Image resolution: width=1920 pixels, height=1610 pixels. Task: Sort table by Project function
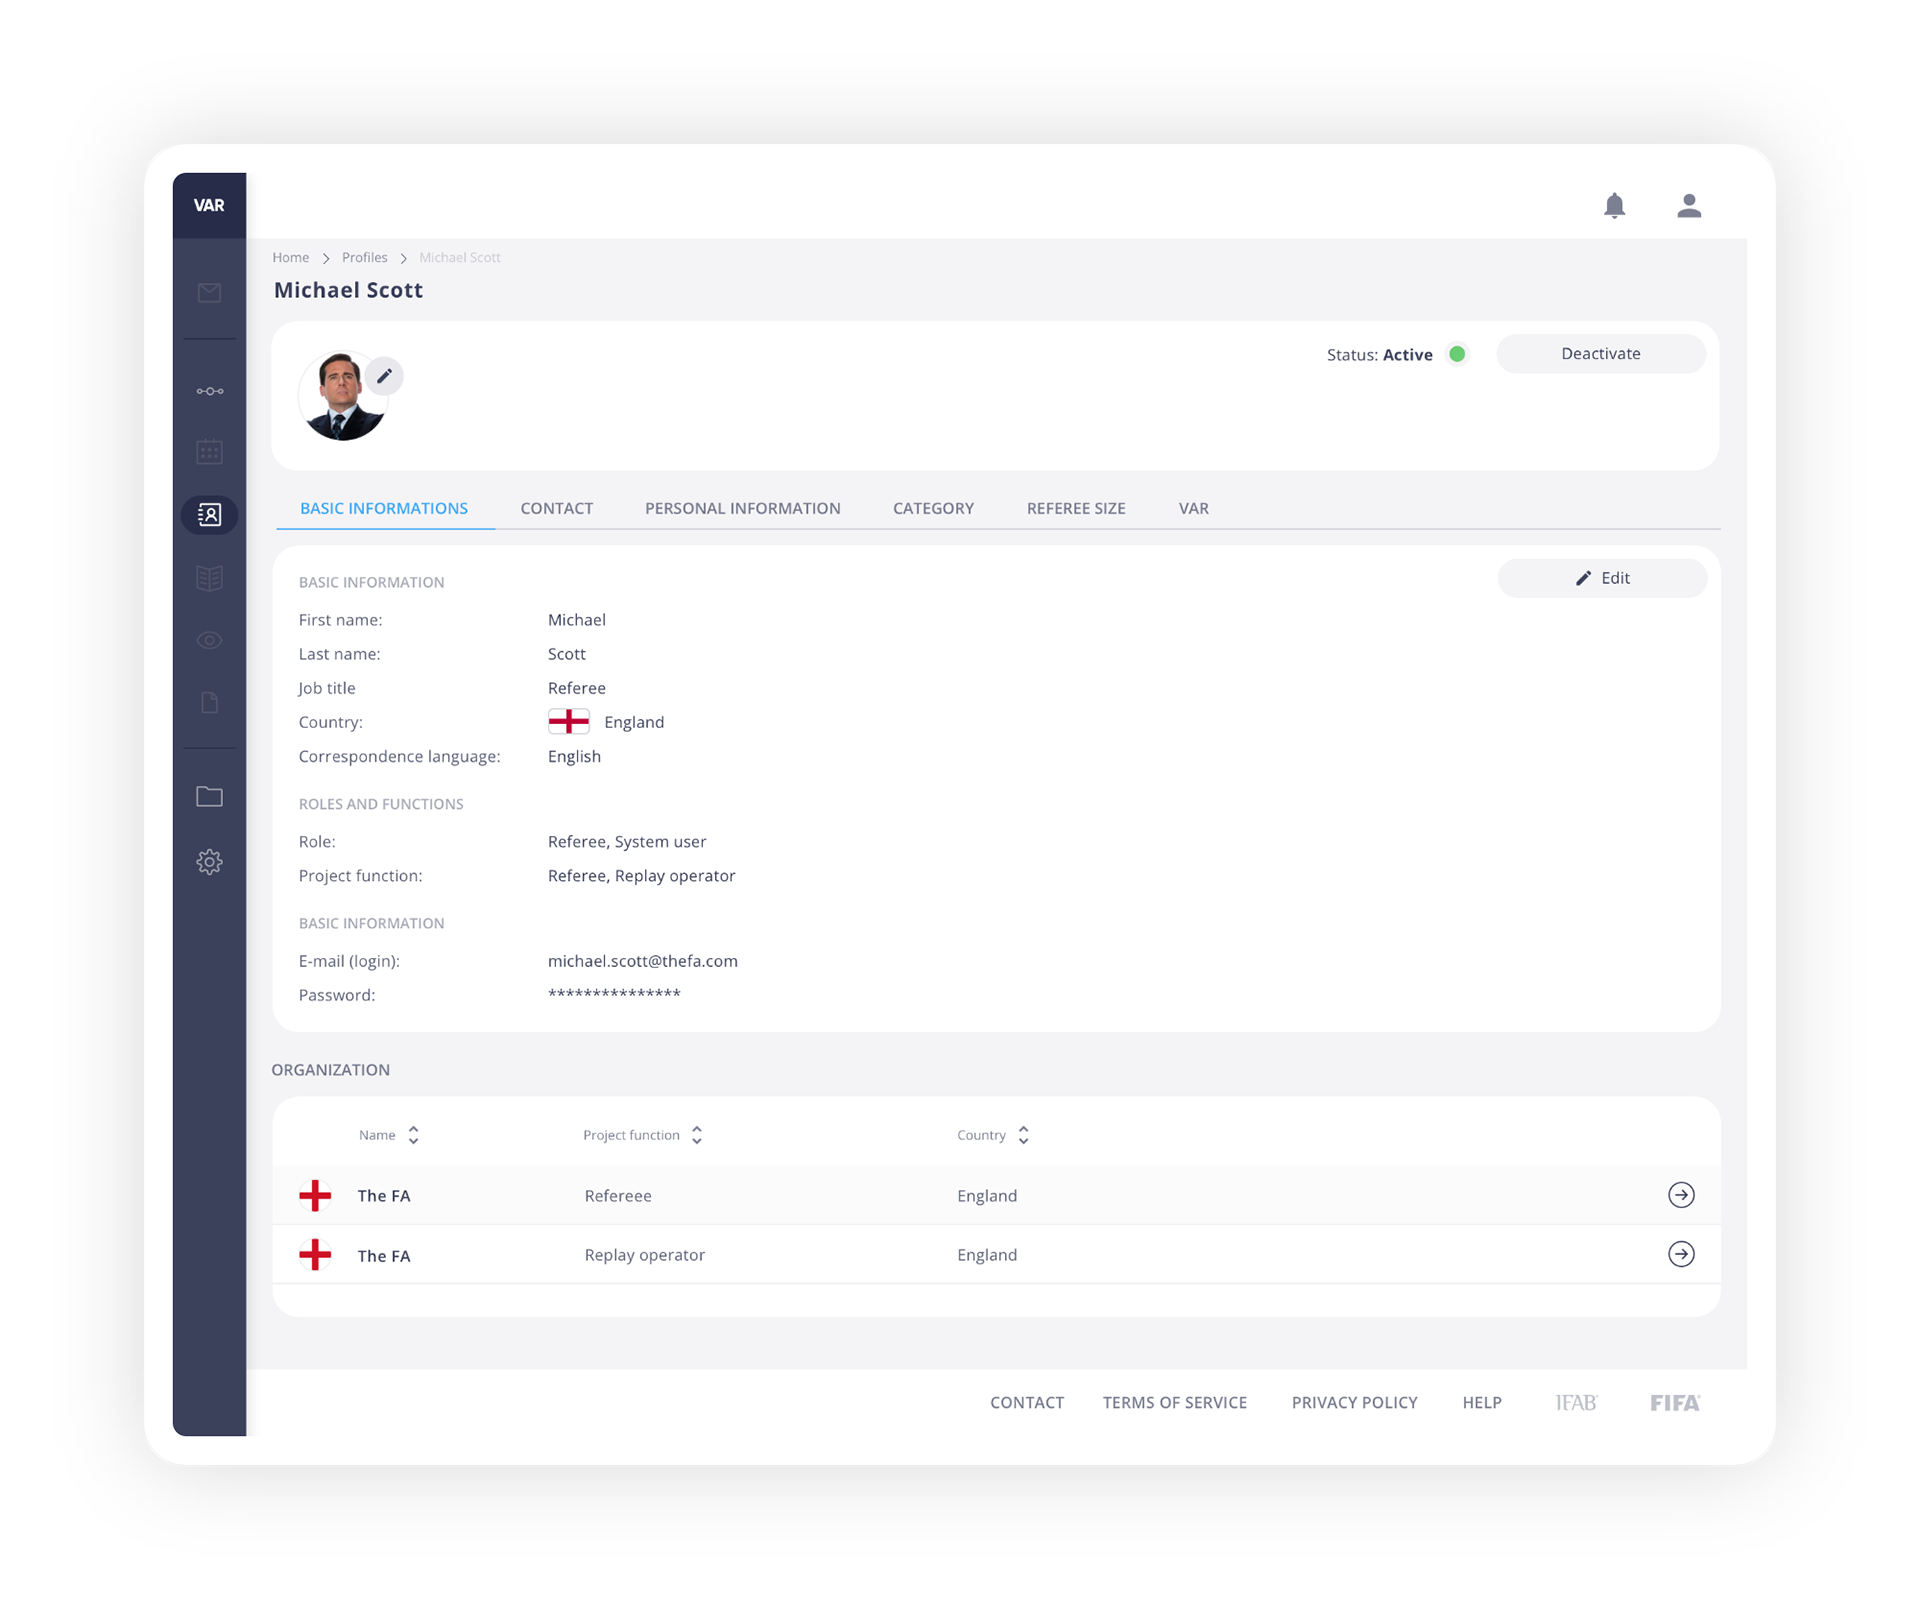[697, 1135]
